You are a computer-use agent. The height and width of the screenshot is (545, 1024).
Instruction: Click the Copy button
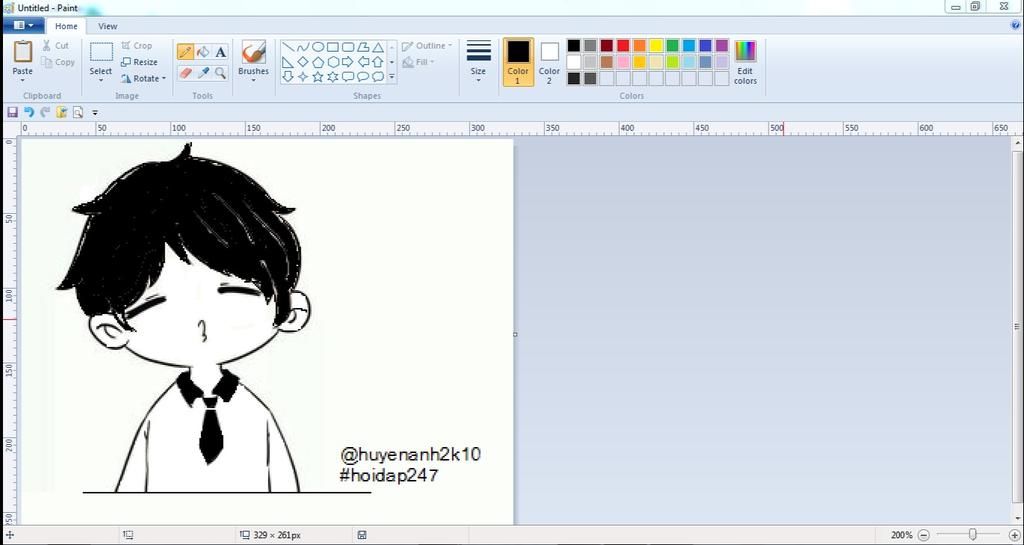click(57, 63)
